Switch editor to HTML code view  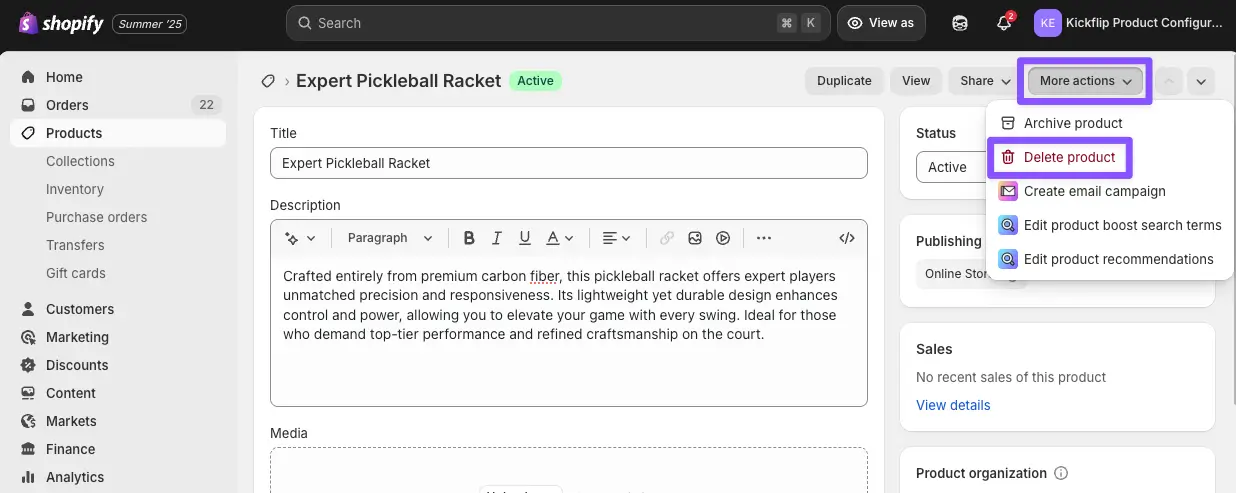846,238
